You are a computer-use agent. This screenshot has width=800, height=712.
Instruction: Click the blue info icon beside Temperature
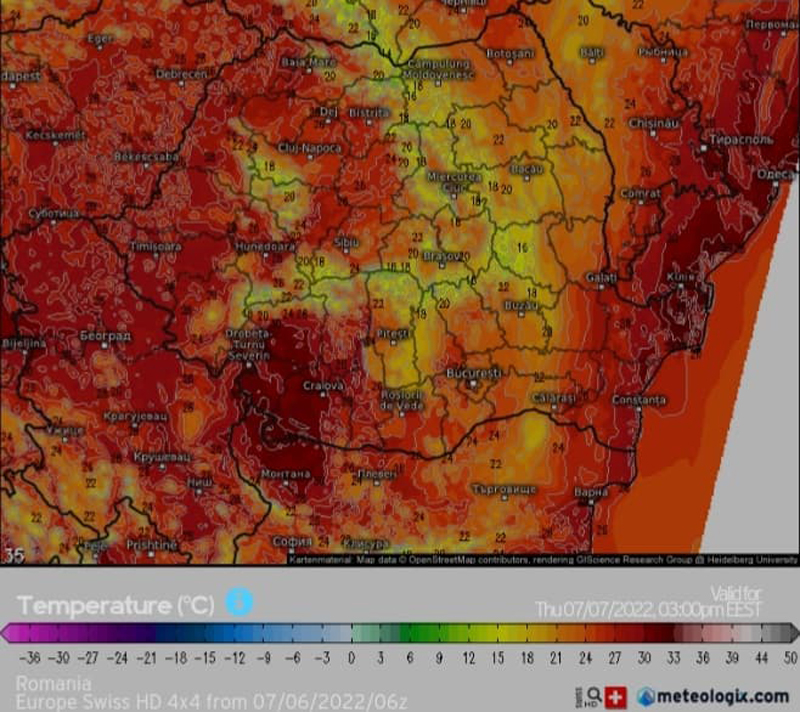coord(239,602)
